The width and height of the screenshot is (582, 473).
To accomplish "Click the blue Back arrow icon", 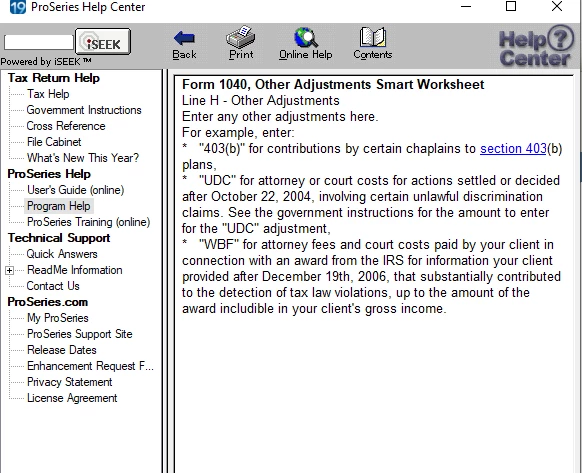I will tap(184, 38).
